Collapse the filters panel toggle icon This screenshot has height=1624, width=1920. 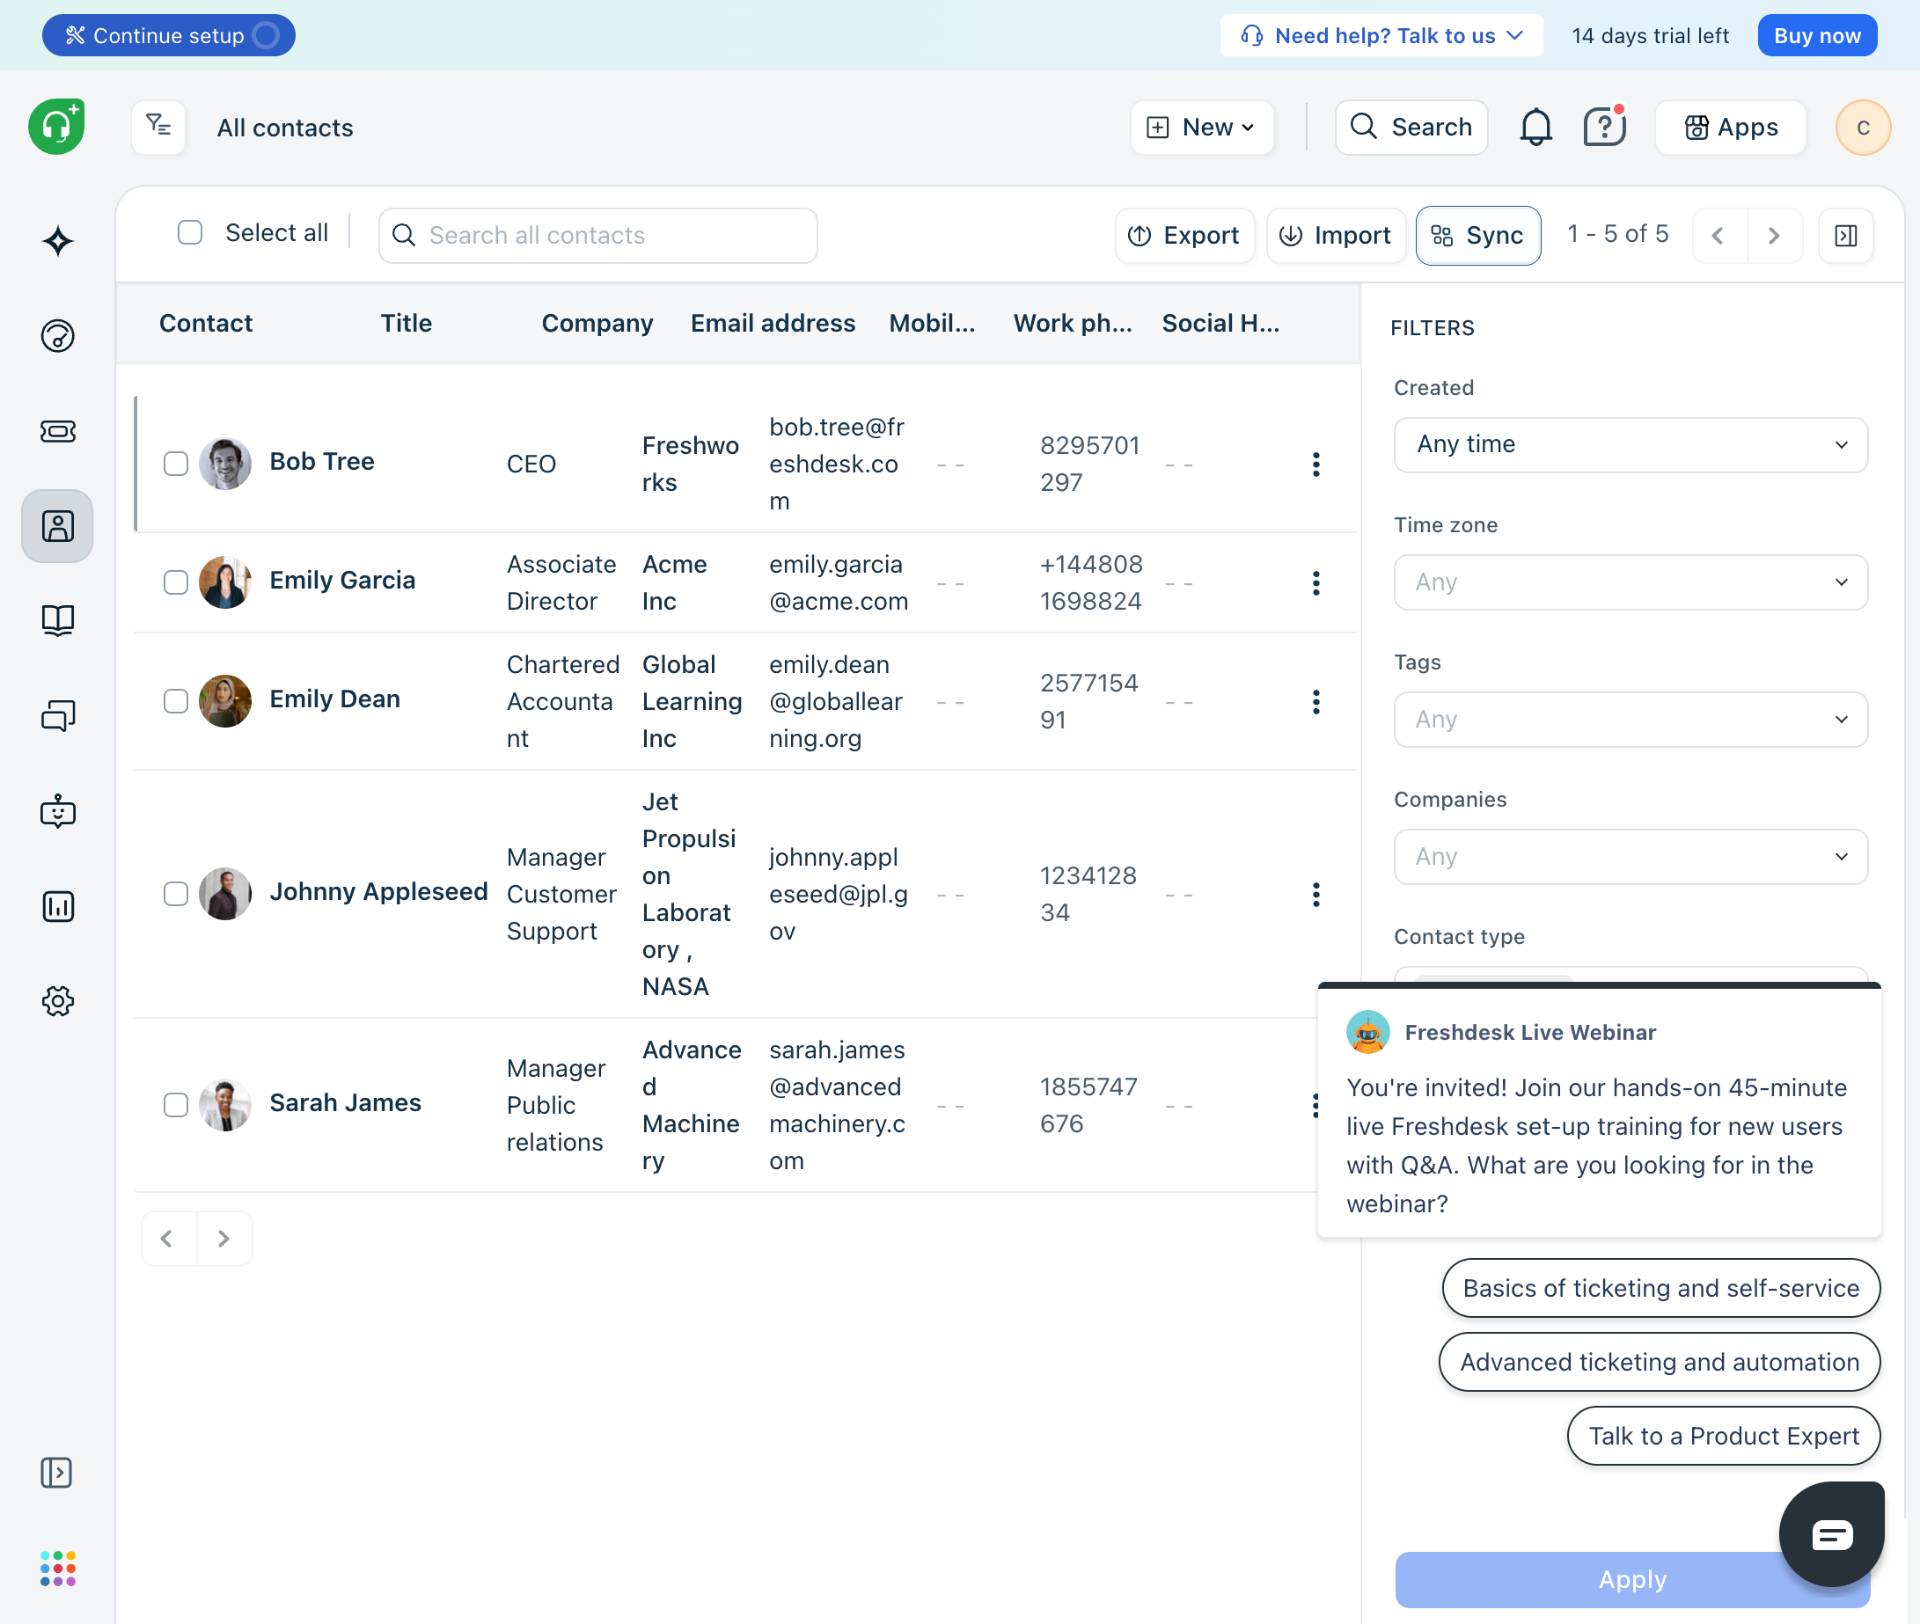pos(1845,235)
